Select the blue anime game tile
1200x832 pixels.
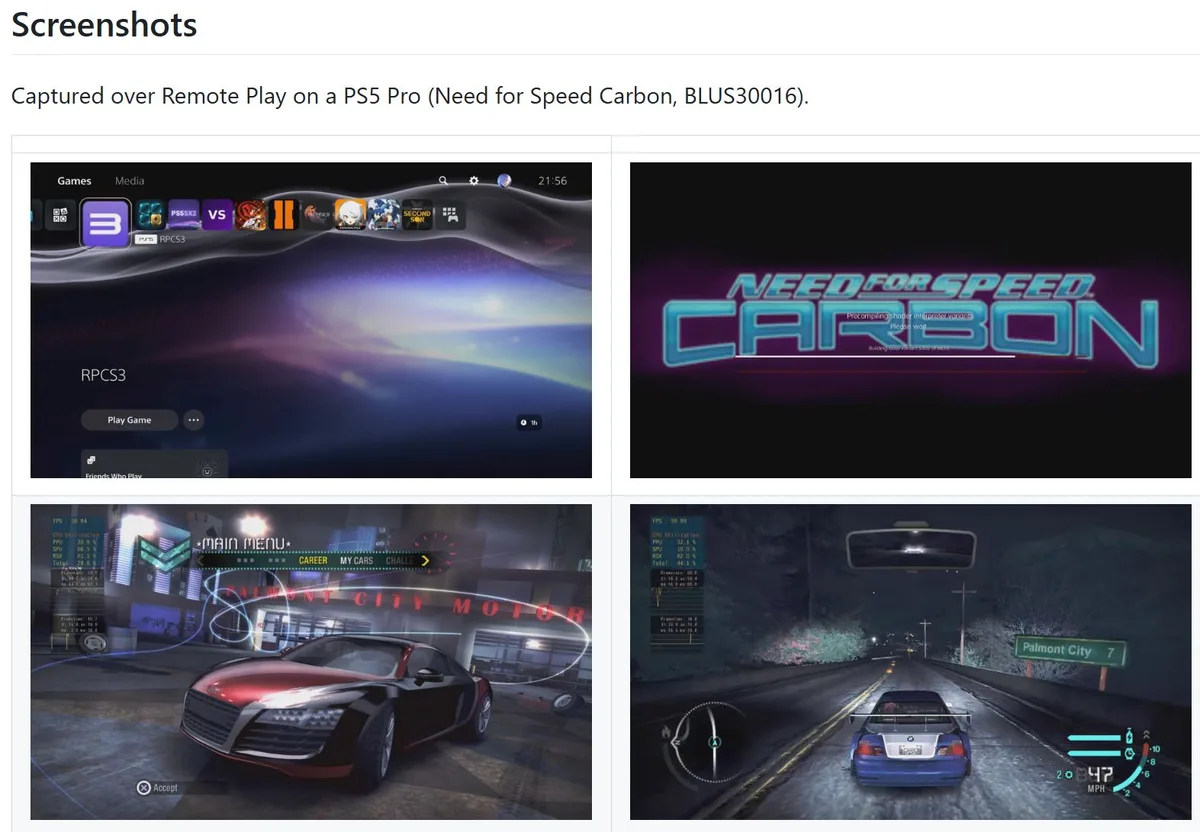point(383,215)
